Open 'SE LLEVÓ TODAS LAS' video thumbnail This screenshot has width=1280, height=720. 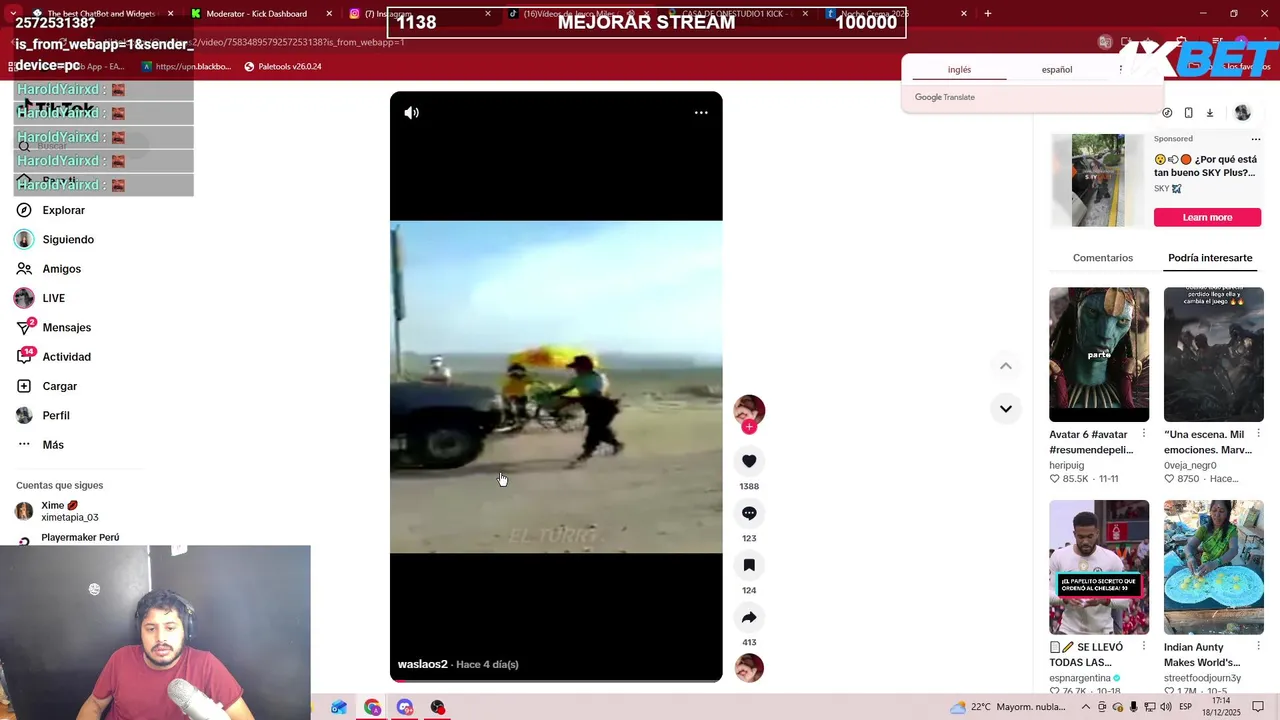[x=1099, y=567]
